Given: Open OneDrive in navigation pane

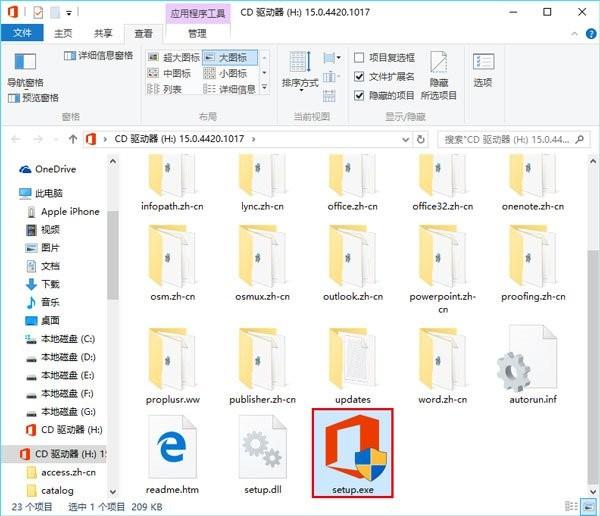Looking at the screenshot, I should coord(48,169).
